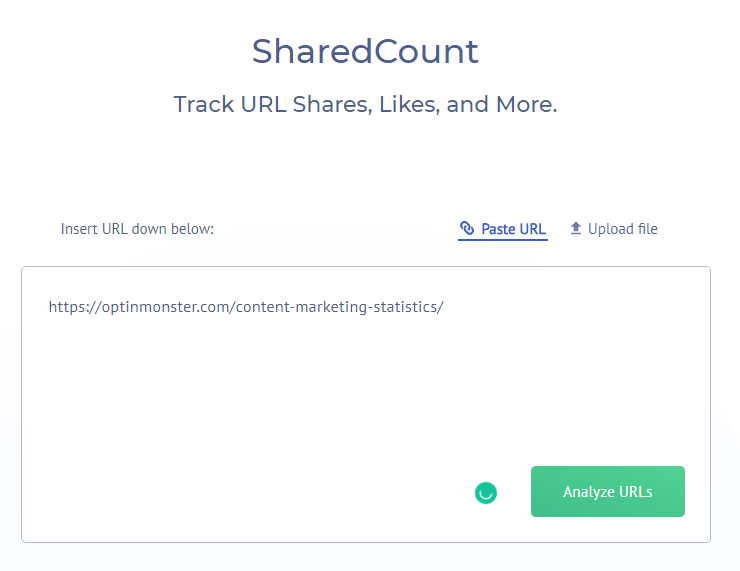Image resolution: width=740 pixels, height=571 pixels.
Task: Click the chain-link icon next to Paste URL
Action: tap(467, 228)
